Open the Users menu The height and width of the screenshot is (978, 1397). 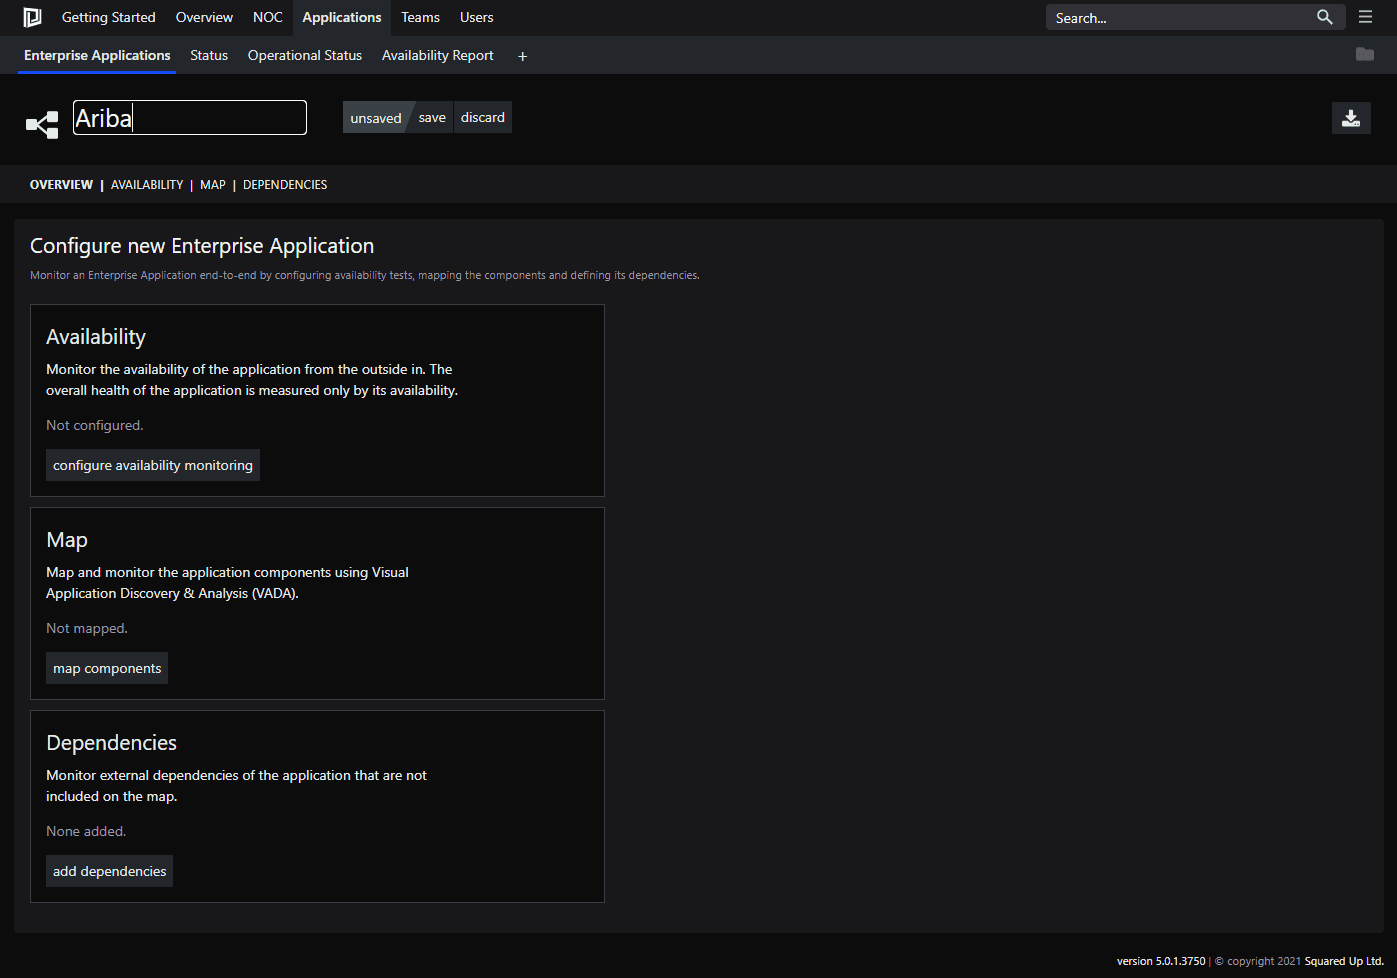click(476, 17)
